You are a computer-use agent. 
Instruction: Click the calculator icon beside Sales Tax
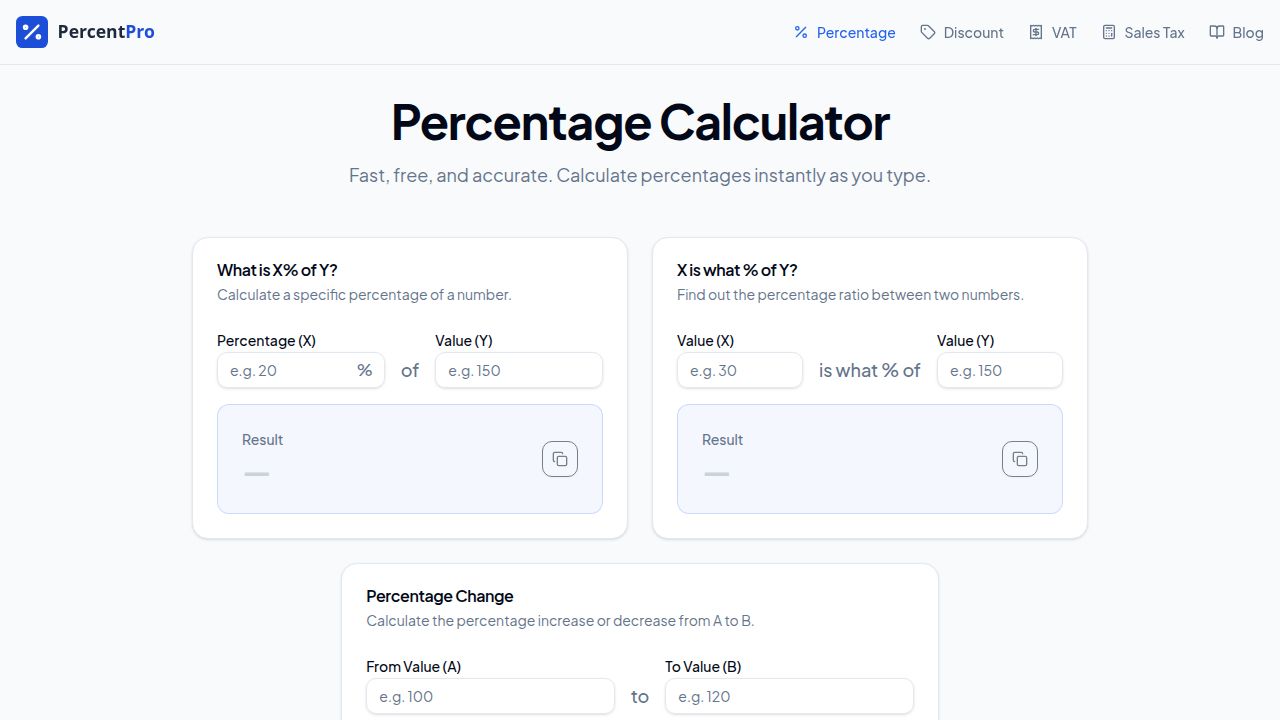click(1109, 32)
